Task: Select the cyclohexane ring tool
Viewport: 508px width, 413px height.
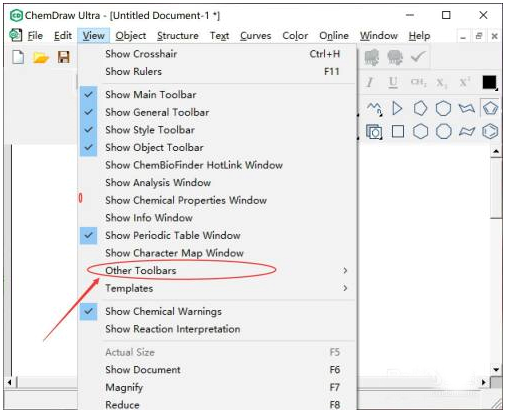Action: pos(420,131)
